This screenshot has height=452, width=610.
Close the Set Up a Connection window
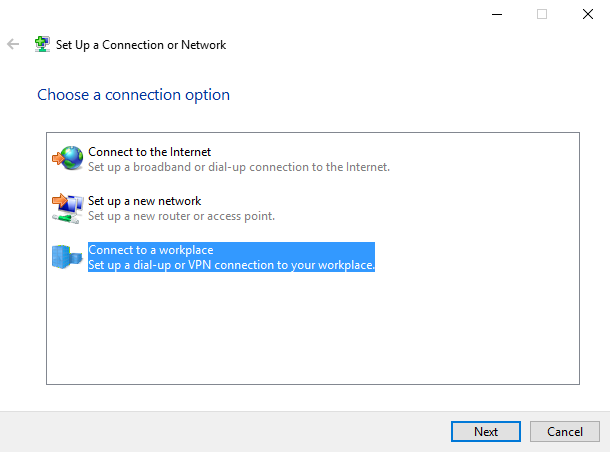587,14
